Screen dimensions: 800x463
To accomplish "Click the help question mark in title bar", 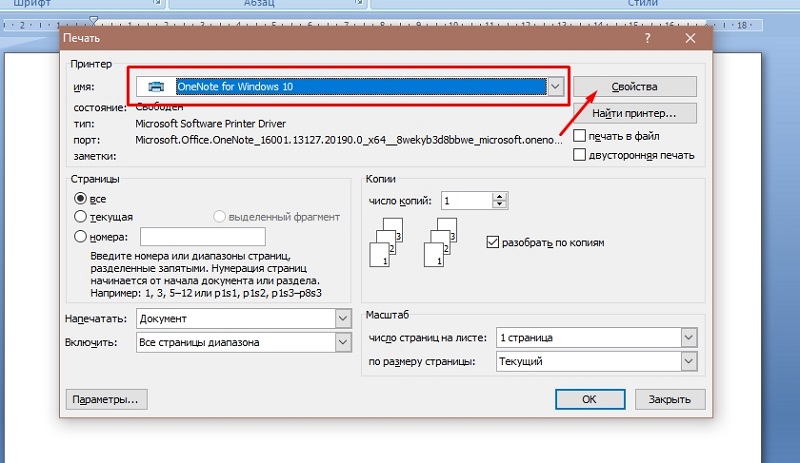I will [x=649, y=38].
